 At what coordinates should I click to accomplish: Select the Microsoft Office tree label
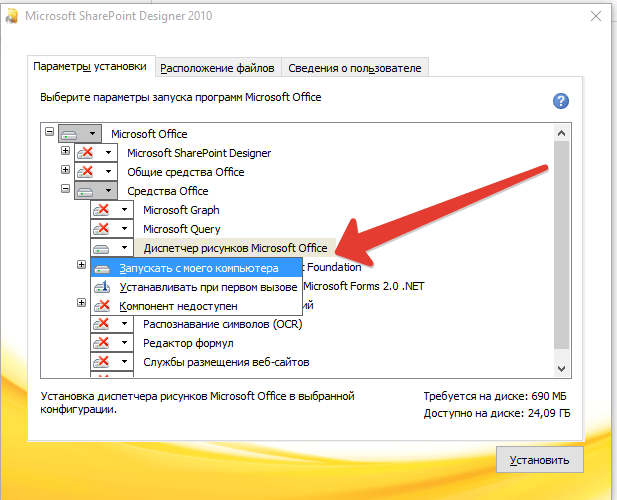point(149,134)
